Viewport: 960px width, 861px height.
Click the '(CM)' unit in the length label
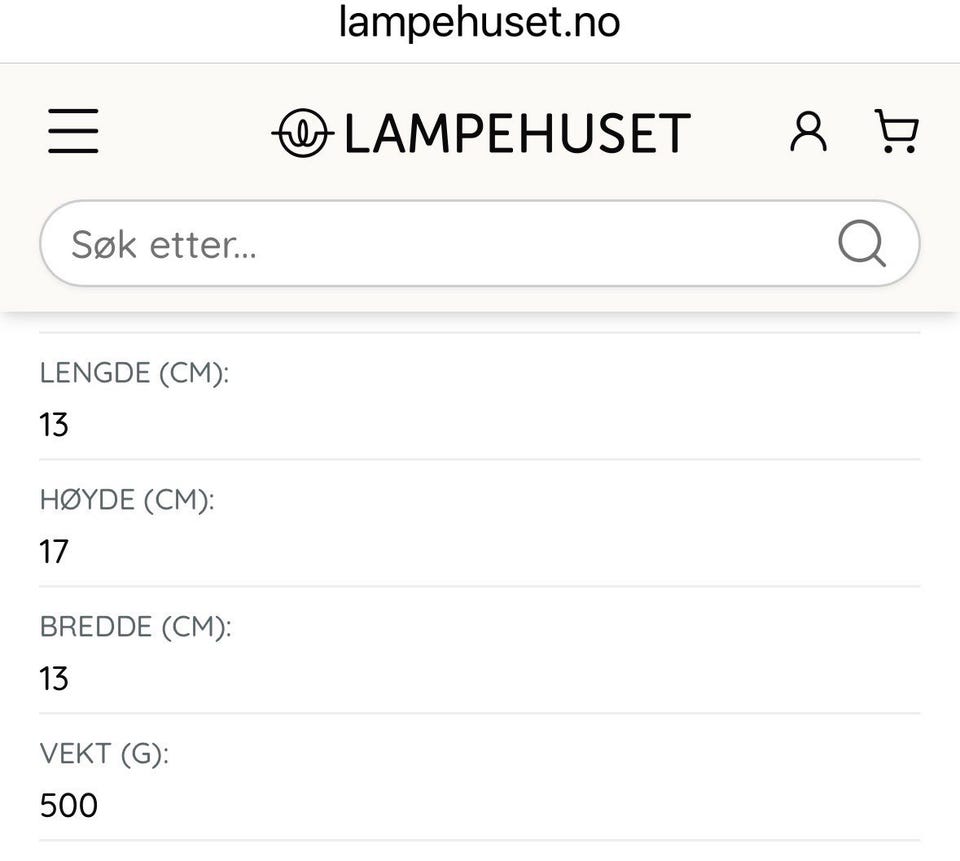pyautogui.click(x=193, y=374)
